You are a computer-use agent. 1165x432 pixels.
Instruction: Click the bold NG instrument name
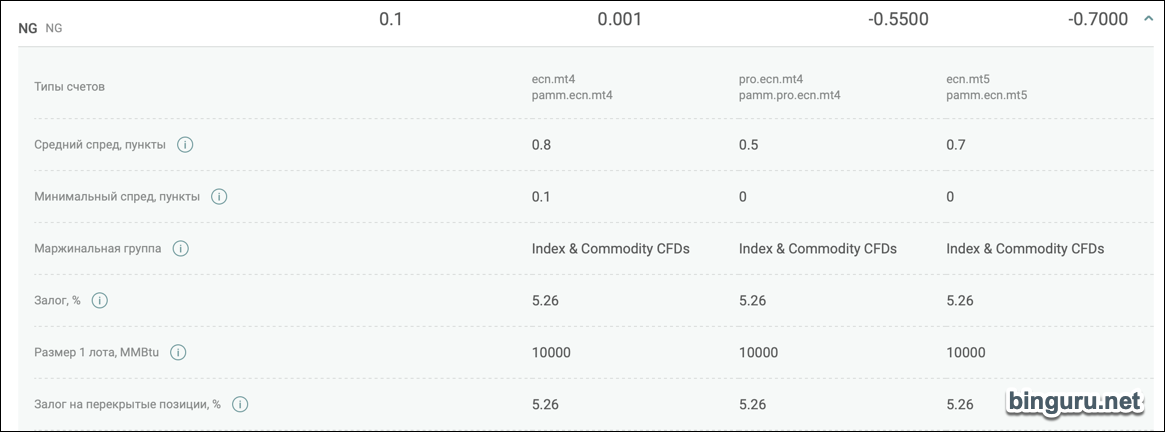27,28
